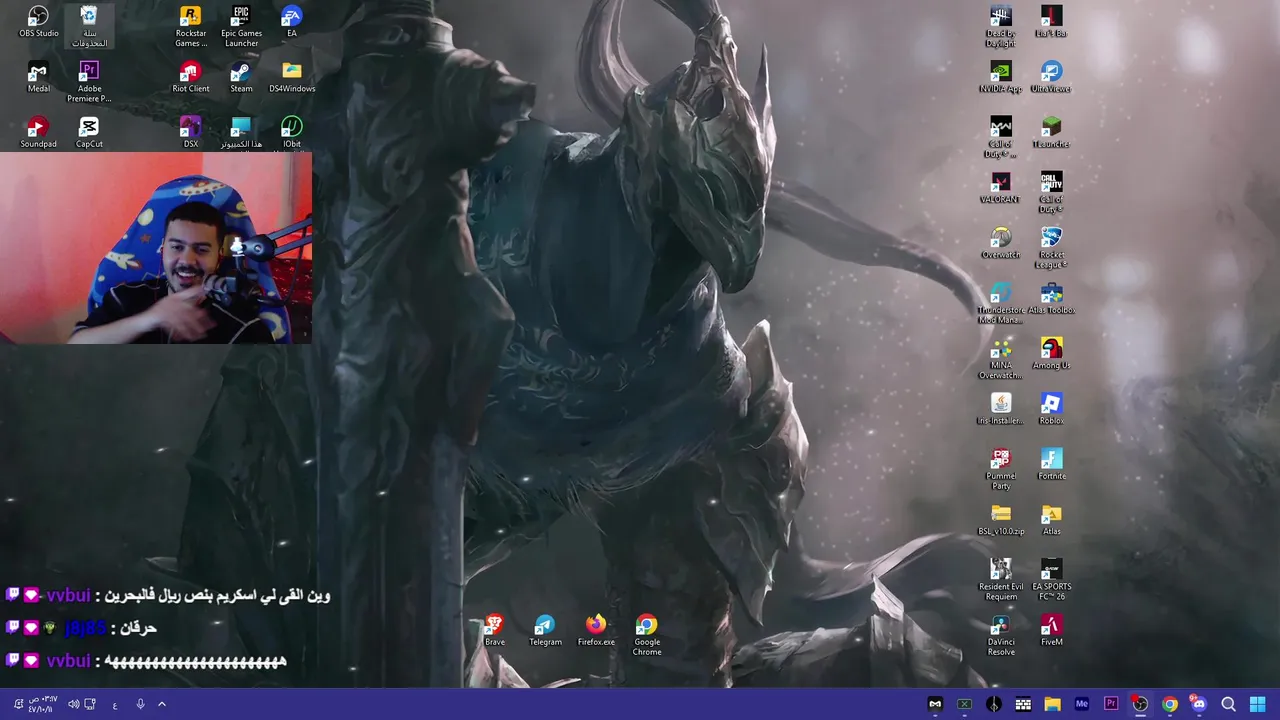1280x720 pixels.
Task: Launch Rockstar Games Launcher shortcut
Action: [x=190, y=26]
